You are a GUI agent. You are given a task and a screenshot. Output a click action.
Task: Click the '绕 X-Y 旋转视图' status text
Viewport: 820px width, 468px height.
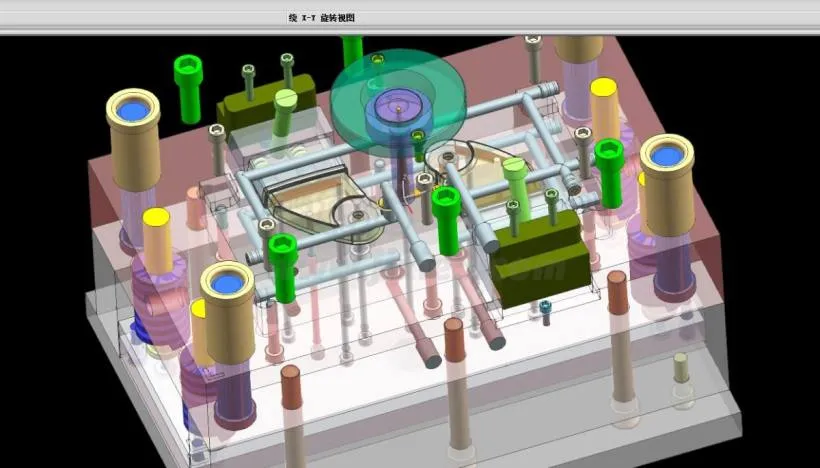322,18
